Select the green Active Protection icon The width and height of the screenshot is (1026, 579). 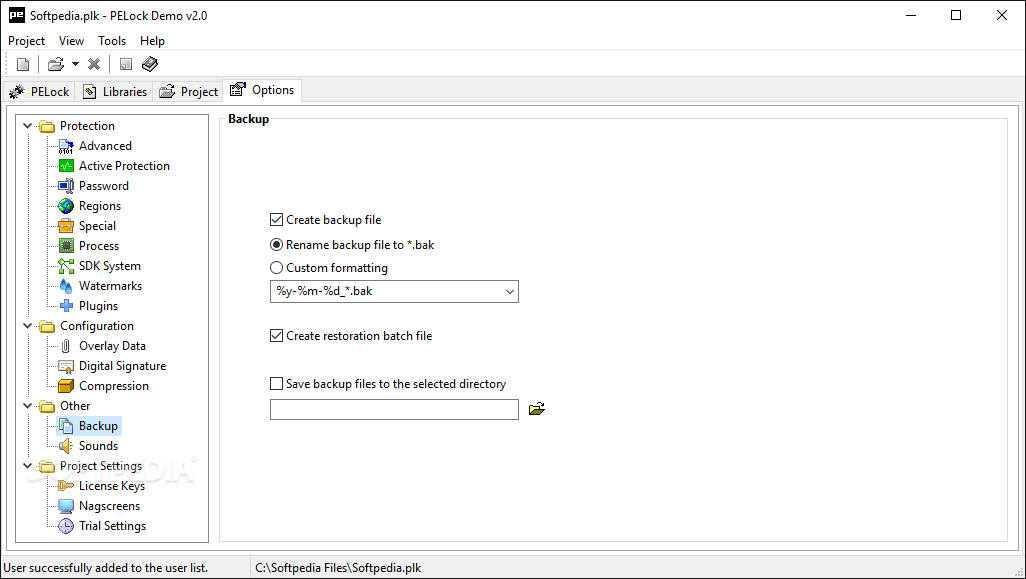(66, 166)
